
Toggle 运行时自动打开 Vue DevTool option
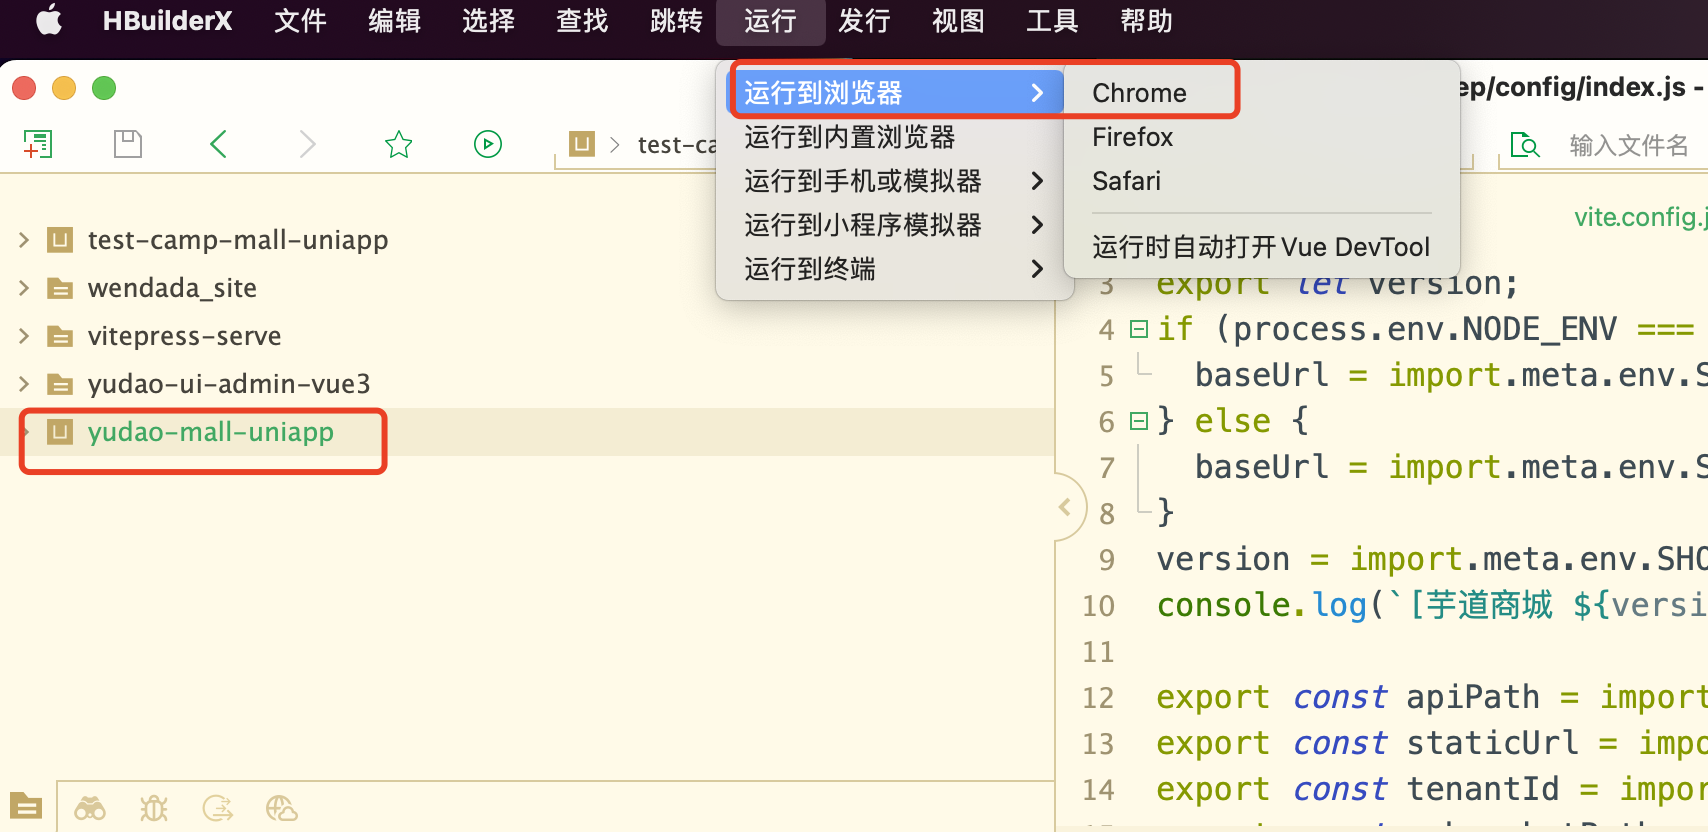pyautogui.click(x=1261, y=247)
